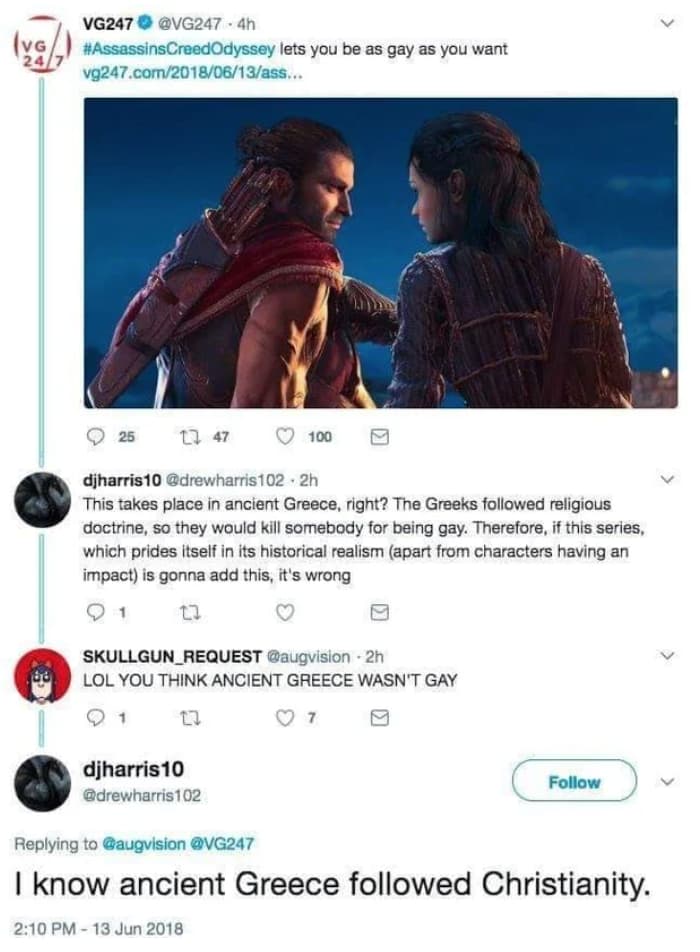View the Assassin's Creed Odyssey image
700x952 pixels.
coord(381,253)
